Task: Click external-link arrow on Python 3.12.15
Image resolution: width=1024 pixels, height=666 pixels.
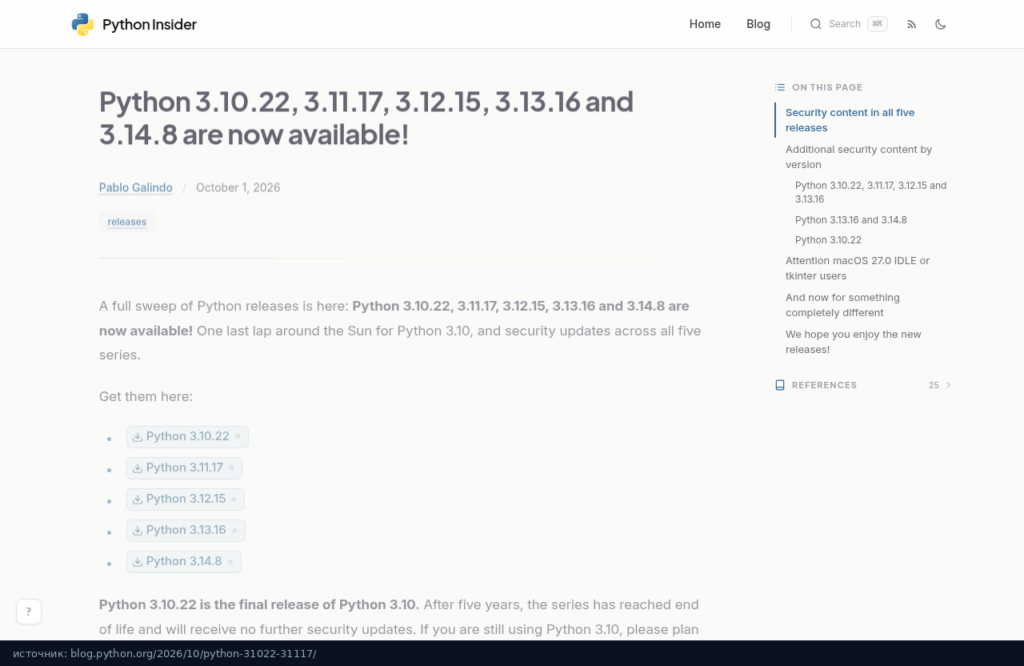Action: [x=234, y=500]
